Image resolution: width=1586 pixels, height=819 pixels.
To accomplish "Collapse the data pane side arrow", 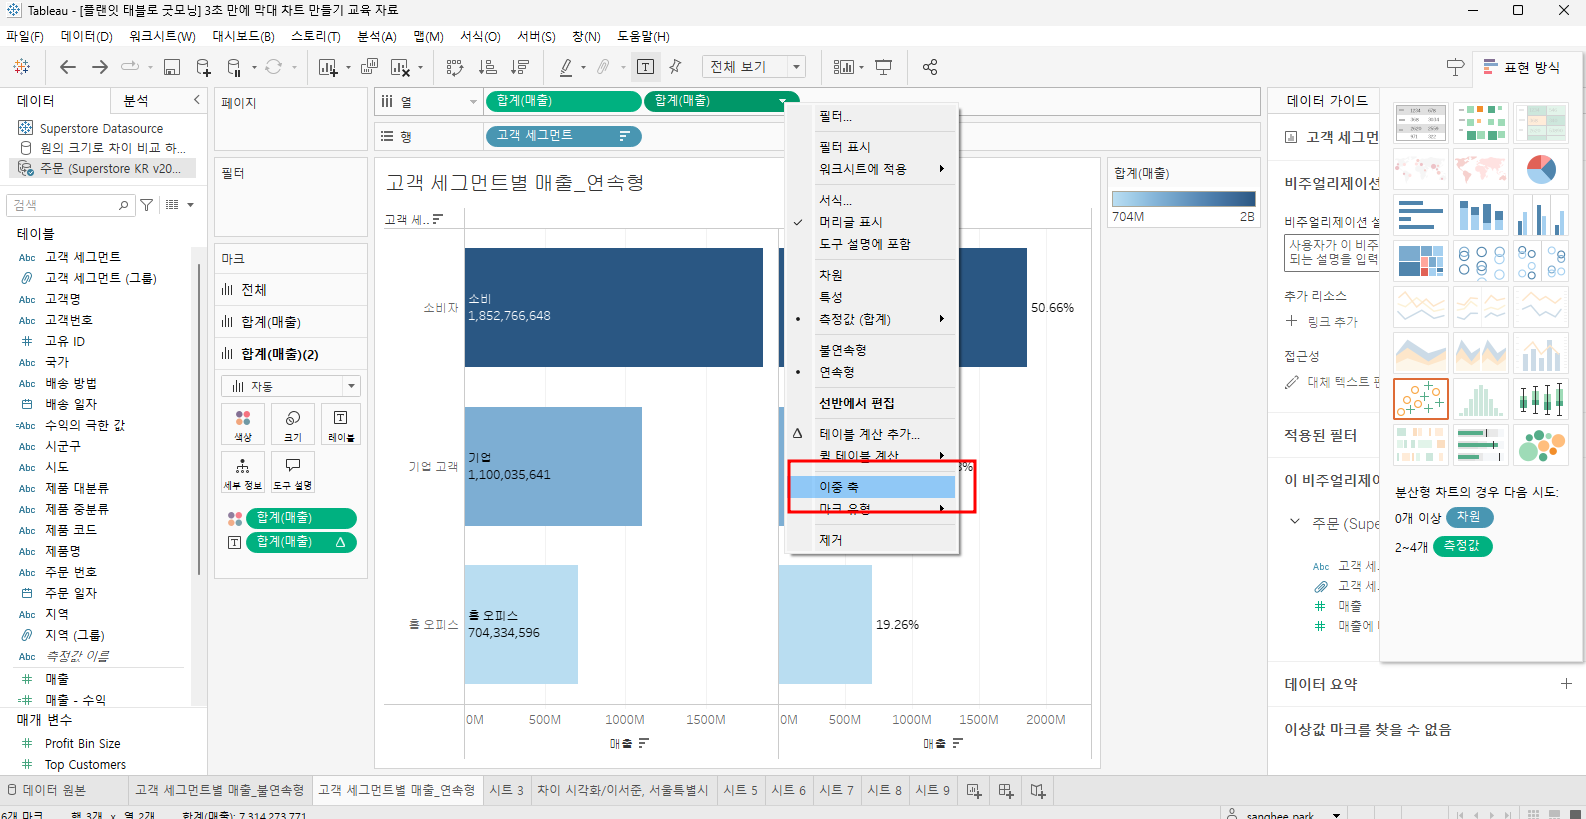I will pyautogui.click(x=196, y=100).
